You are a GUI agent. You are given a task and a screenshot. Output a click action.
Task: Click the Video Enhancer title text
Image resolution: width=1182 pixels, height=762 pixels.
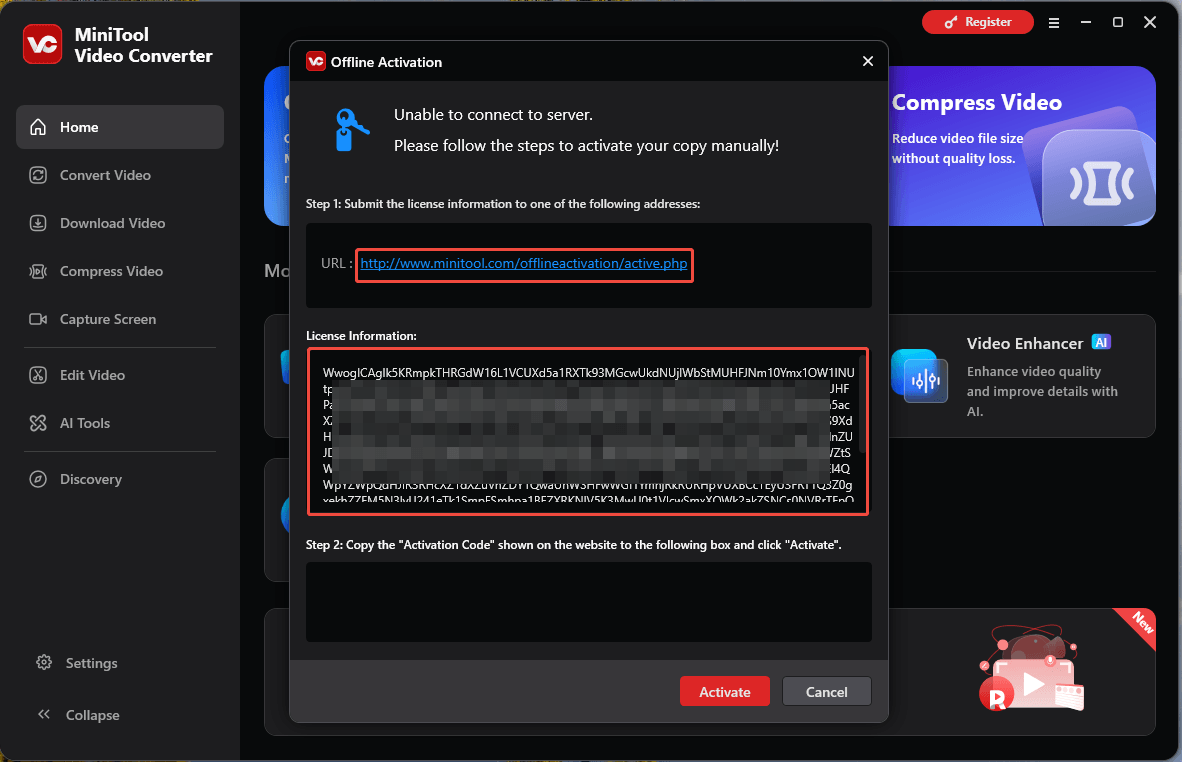1024,344
